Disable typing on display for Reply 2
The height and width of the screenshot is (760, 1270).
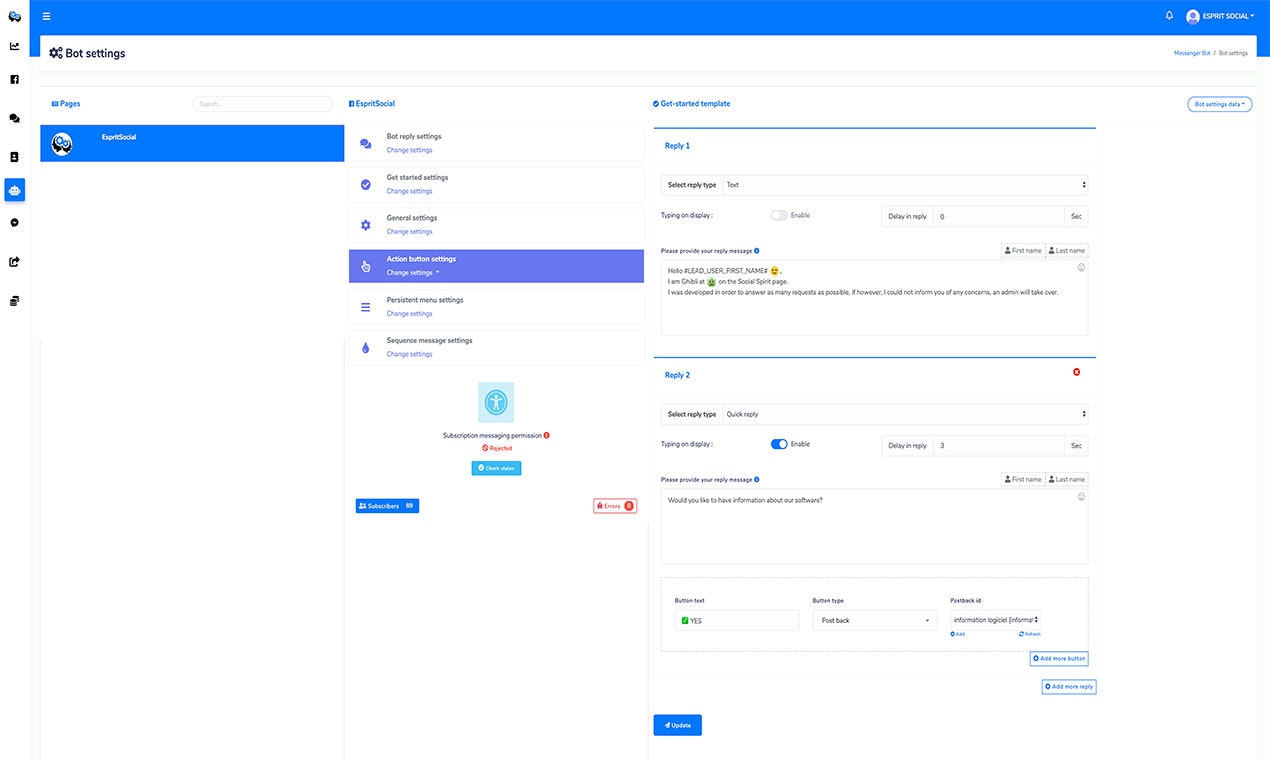click(779, 444)
